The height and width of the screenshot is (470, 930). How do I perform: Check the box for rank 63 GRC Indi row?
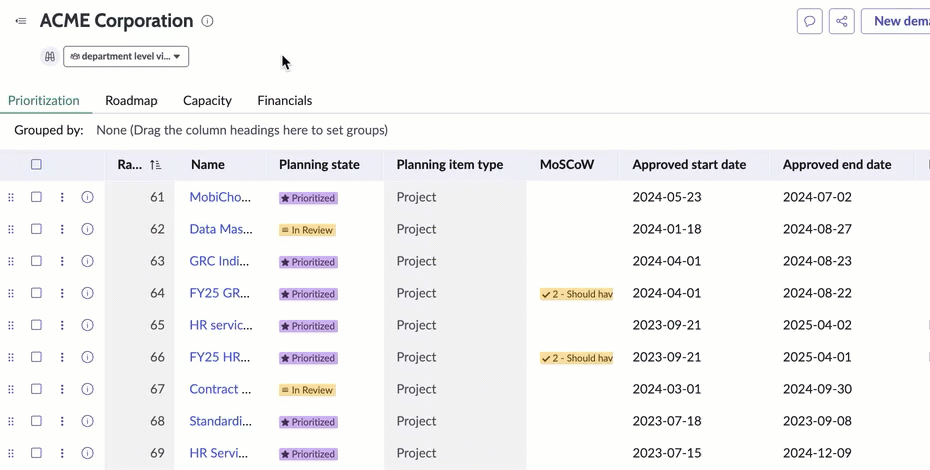(36, 261)
